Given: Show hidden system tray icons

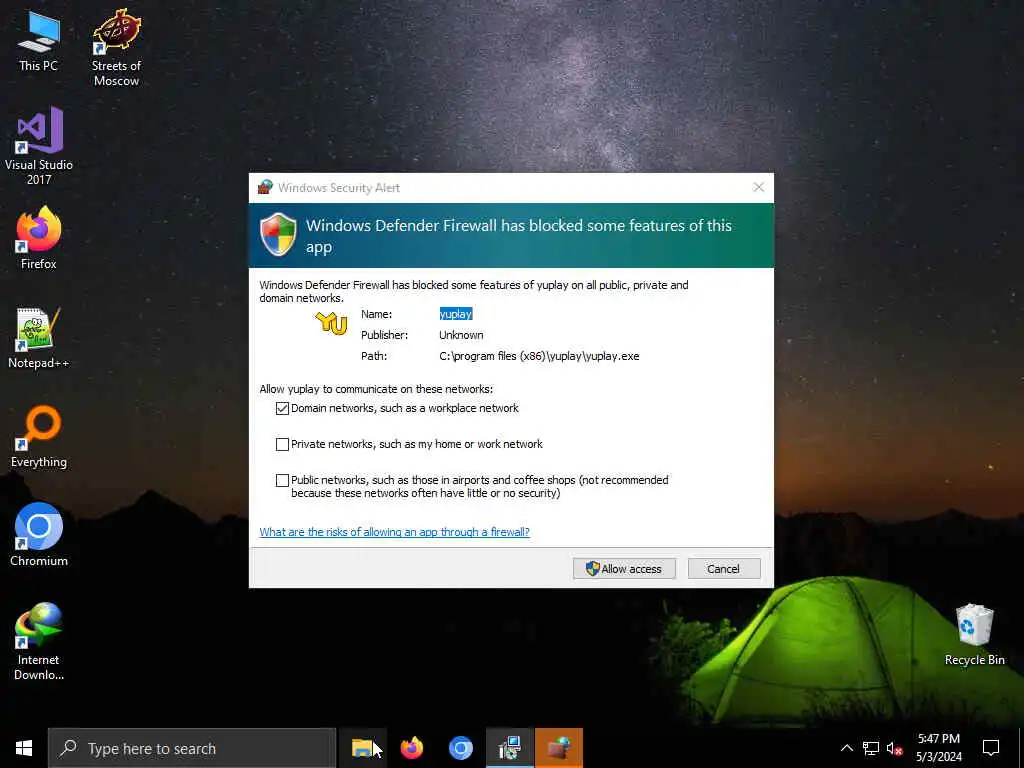Looking at the screenshot, I should [x=846, y=748].
